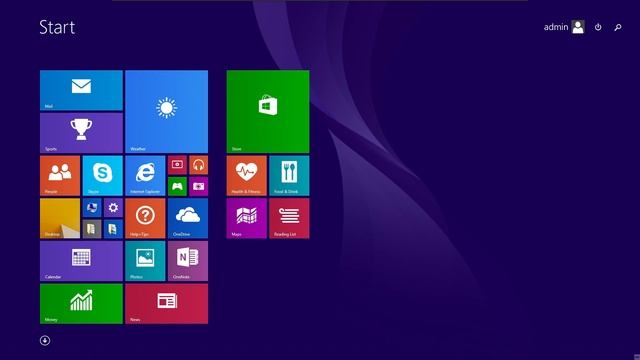This screenshot has height=360, width=640.
Task: Launch Skype from its tile
Action: tap(102, 176)
